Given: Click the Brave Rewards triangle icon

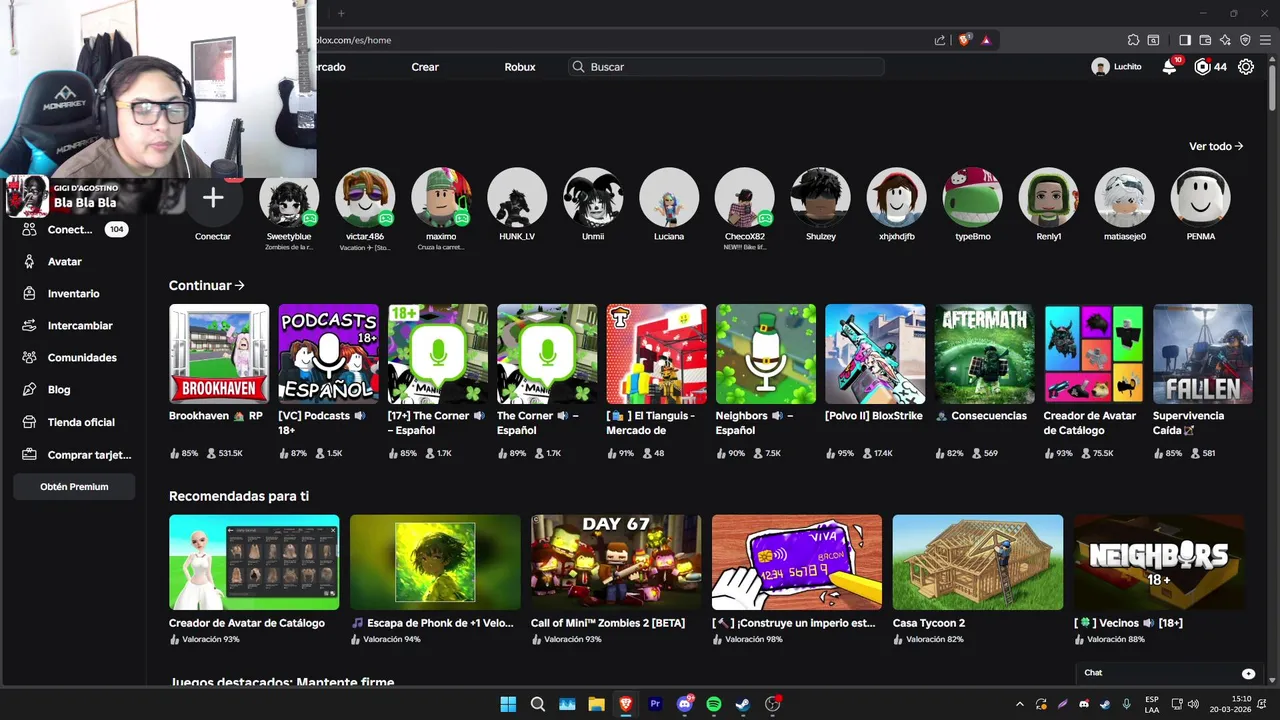Looking at the screenshot, I should pyautogui.click(x=986, y=40).
